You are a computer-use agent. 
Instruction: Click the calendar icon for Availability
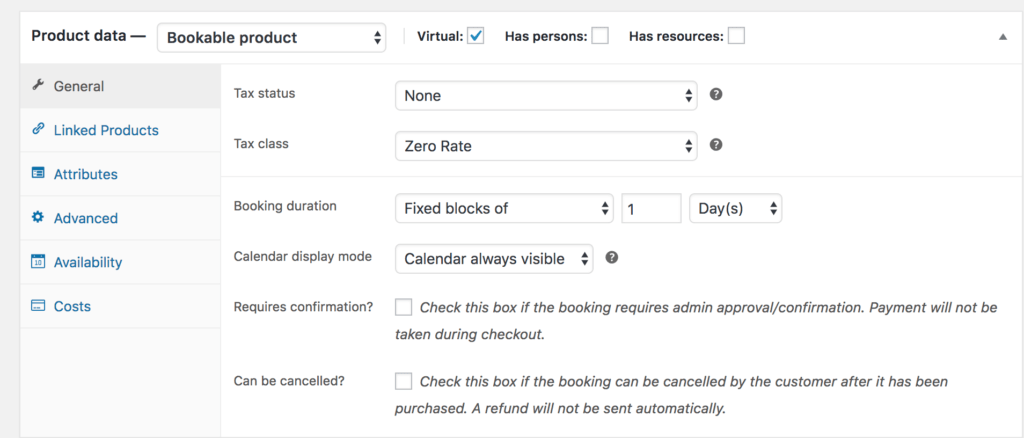38,262
